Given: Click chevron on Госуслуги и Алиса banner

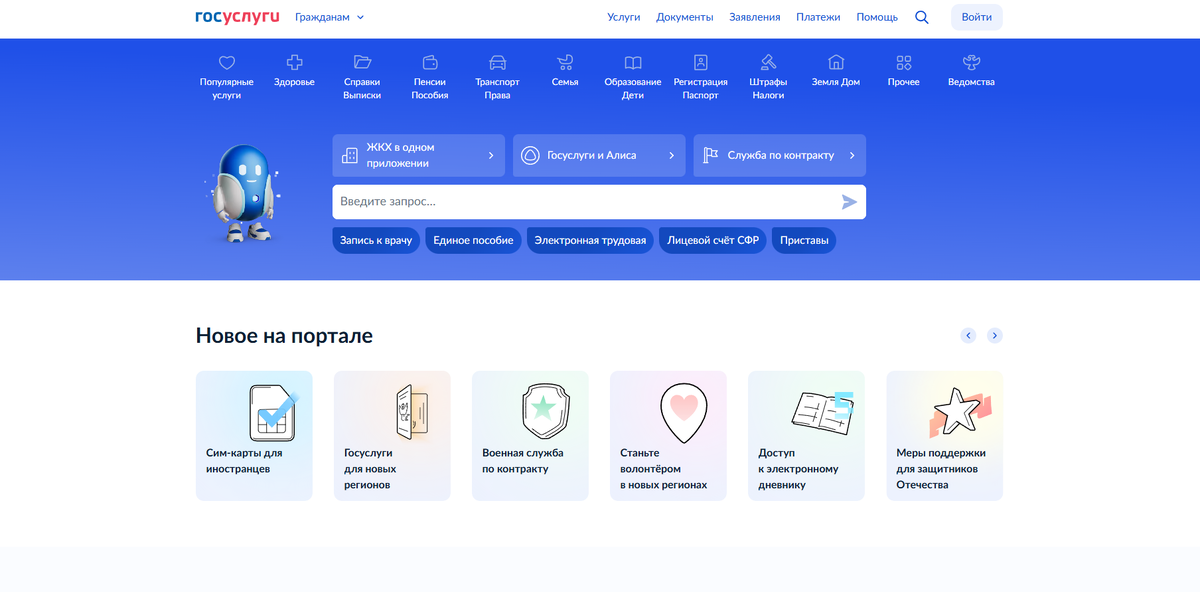Looking at the screenshot, I should [x=671, y=155].
